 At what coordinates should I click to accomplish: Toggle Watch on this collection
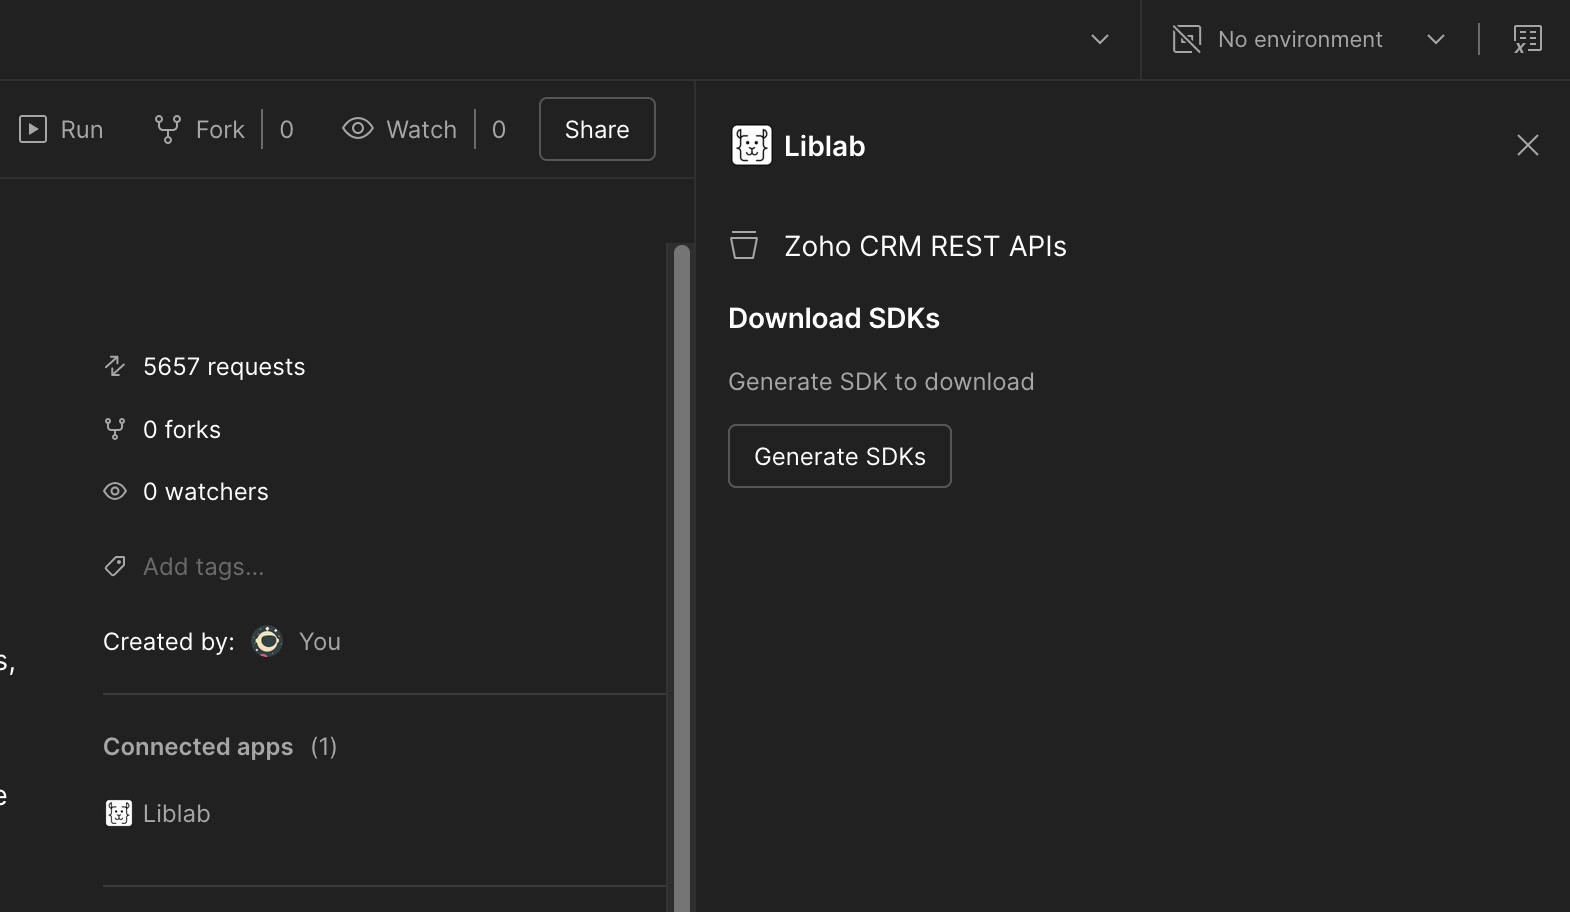click(400, 129)
